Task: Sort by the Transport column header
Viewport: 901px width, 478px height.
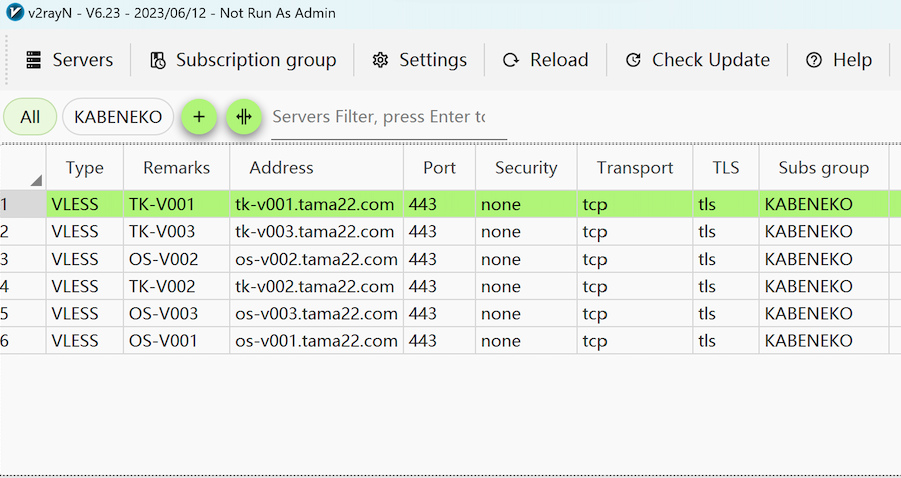Action: point(635,168)
